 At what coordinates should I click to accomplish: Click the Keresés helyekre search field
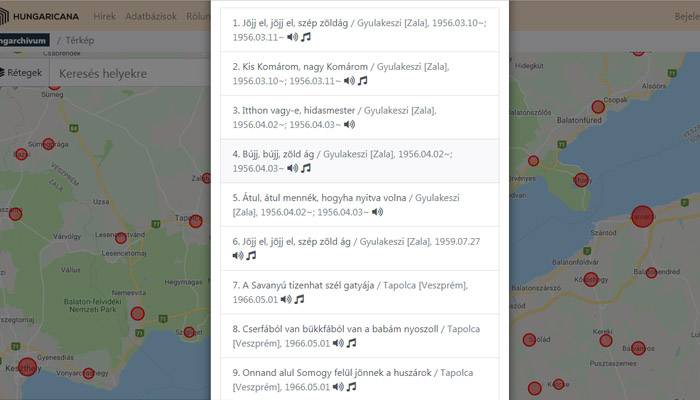pyautogui.click(x=130, y=74)
